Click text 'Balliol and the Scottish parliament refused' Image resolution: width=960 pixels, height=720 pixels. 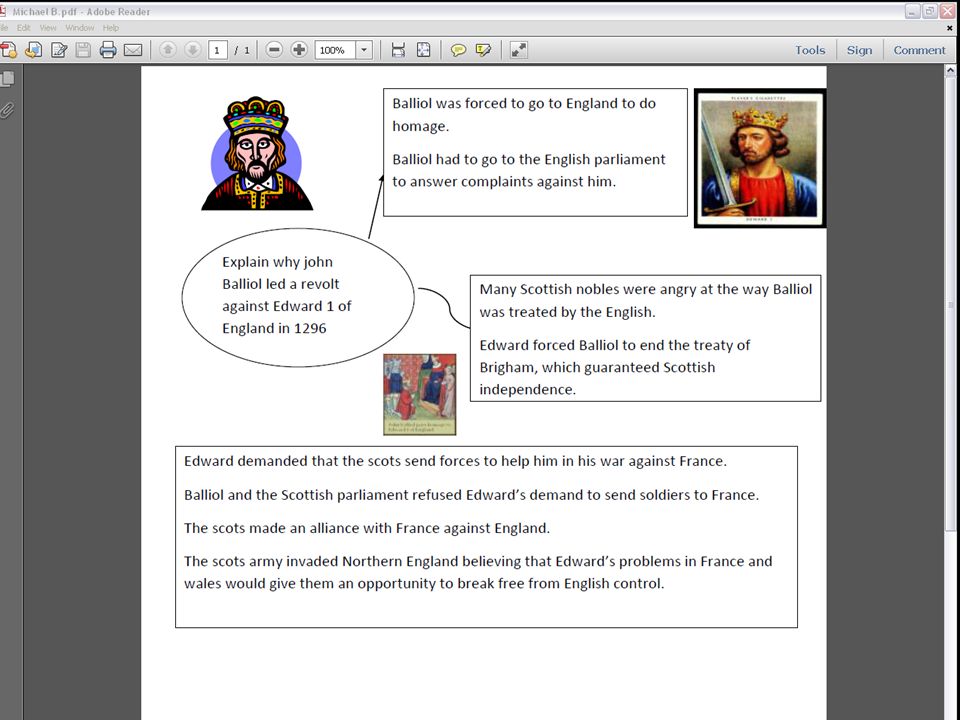[x=323, y=495]
